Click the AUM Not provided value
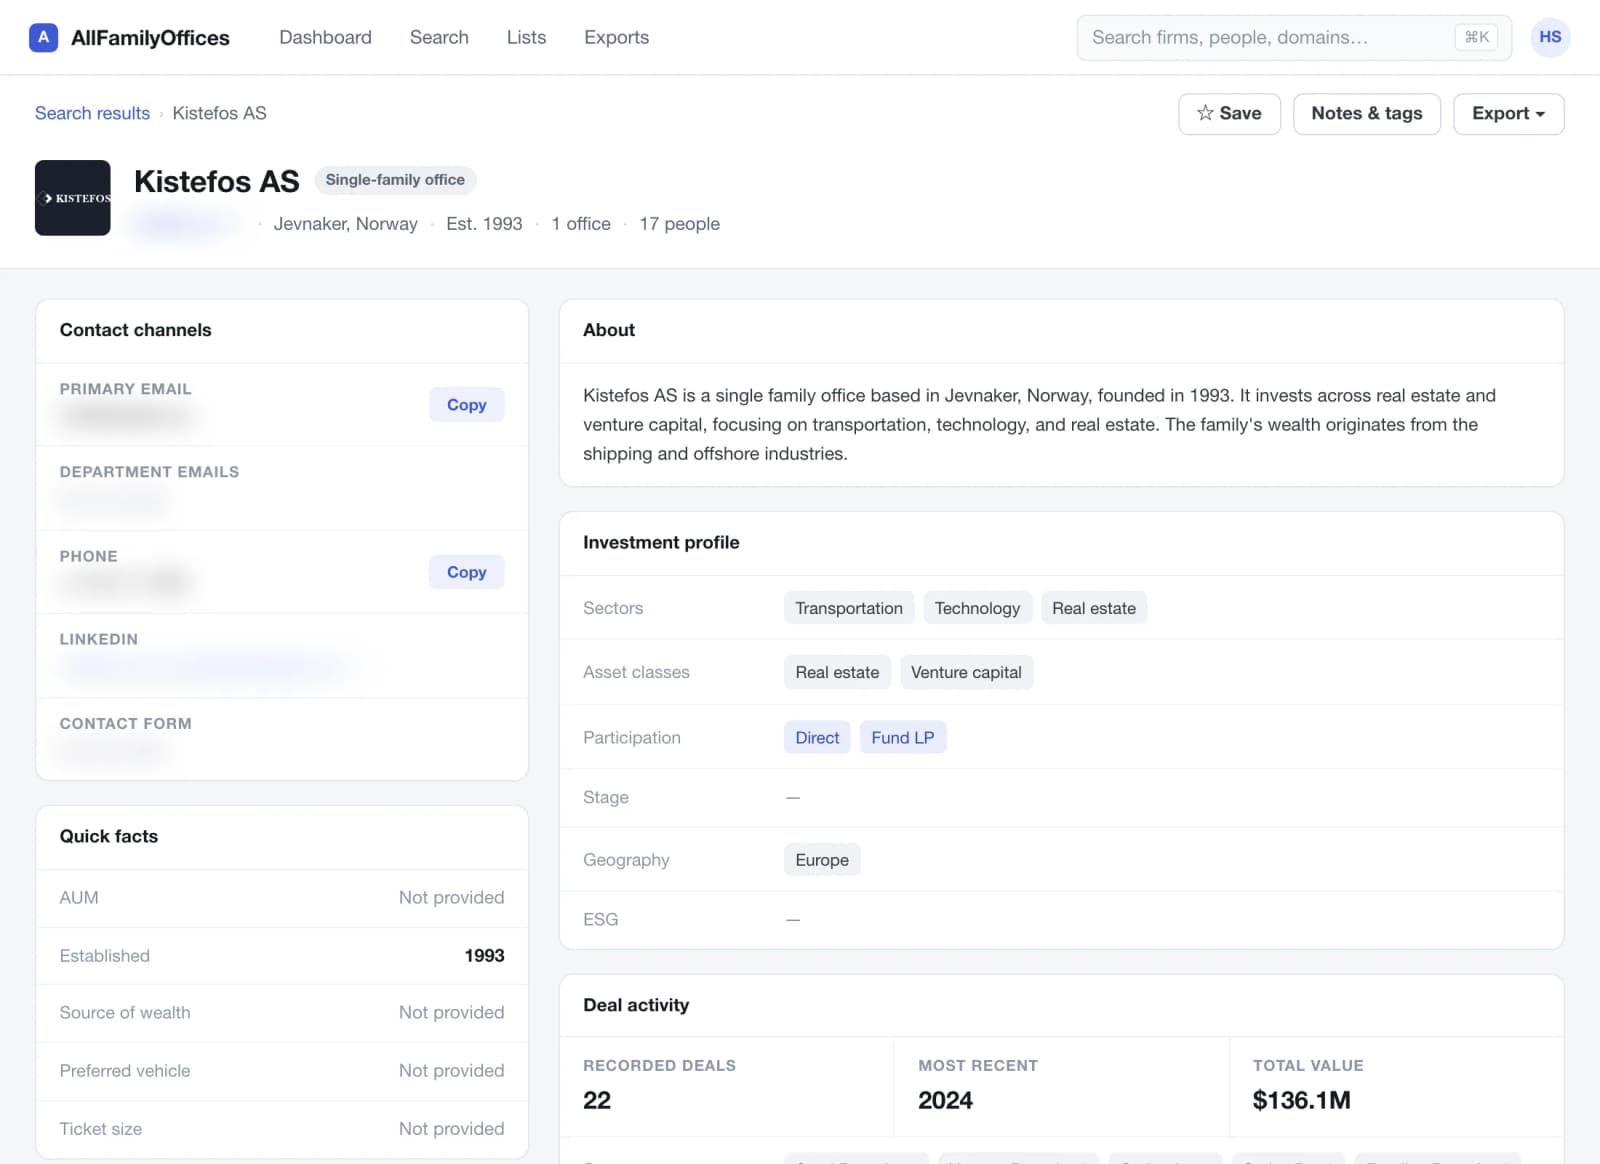 pos(451,898)
